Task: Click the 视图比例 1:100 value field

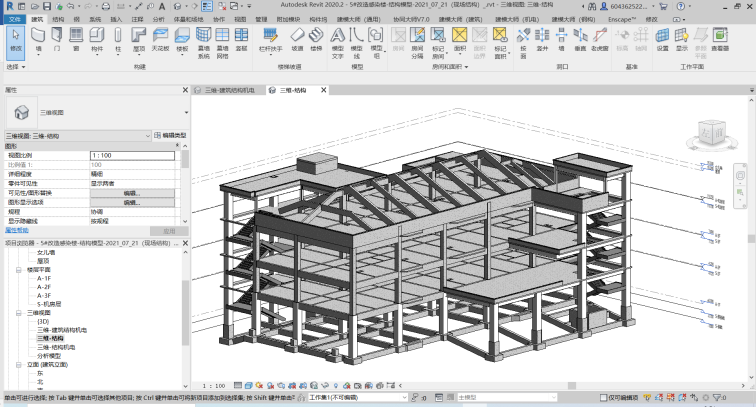Action: (132, 156)
